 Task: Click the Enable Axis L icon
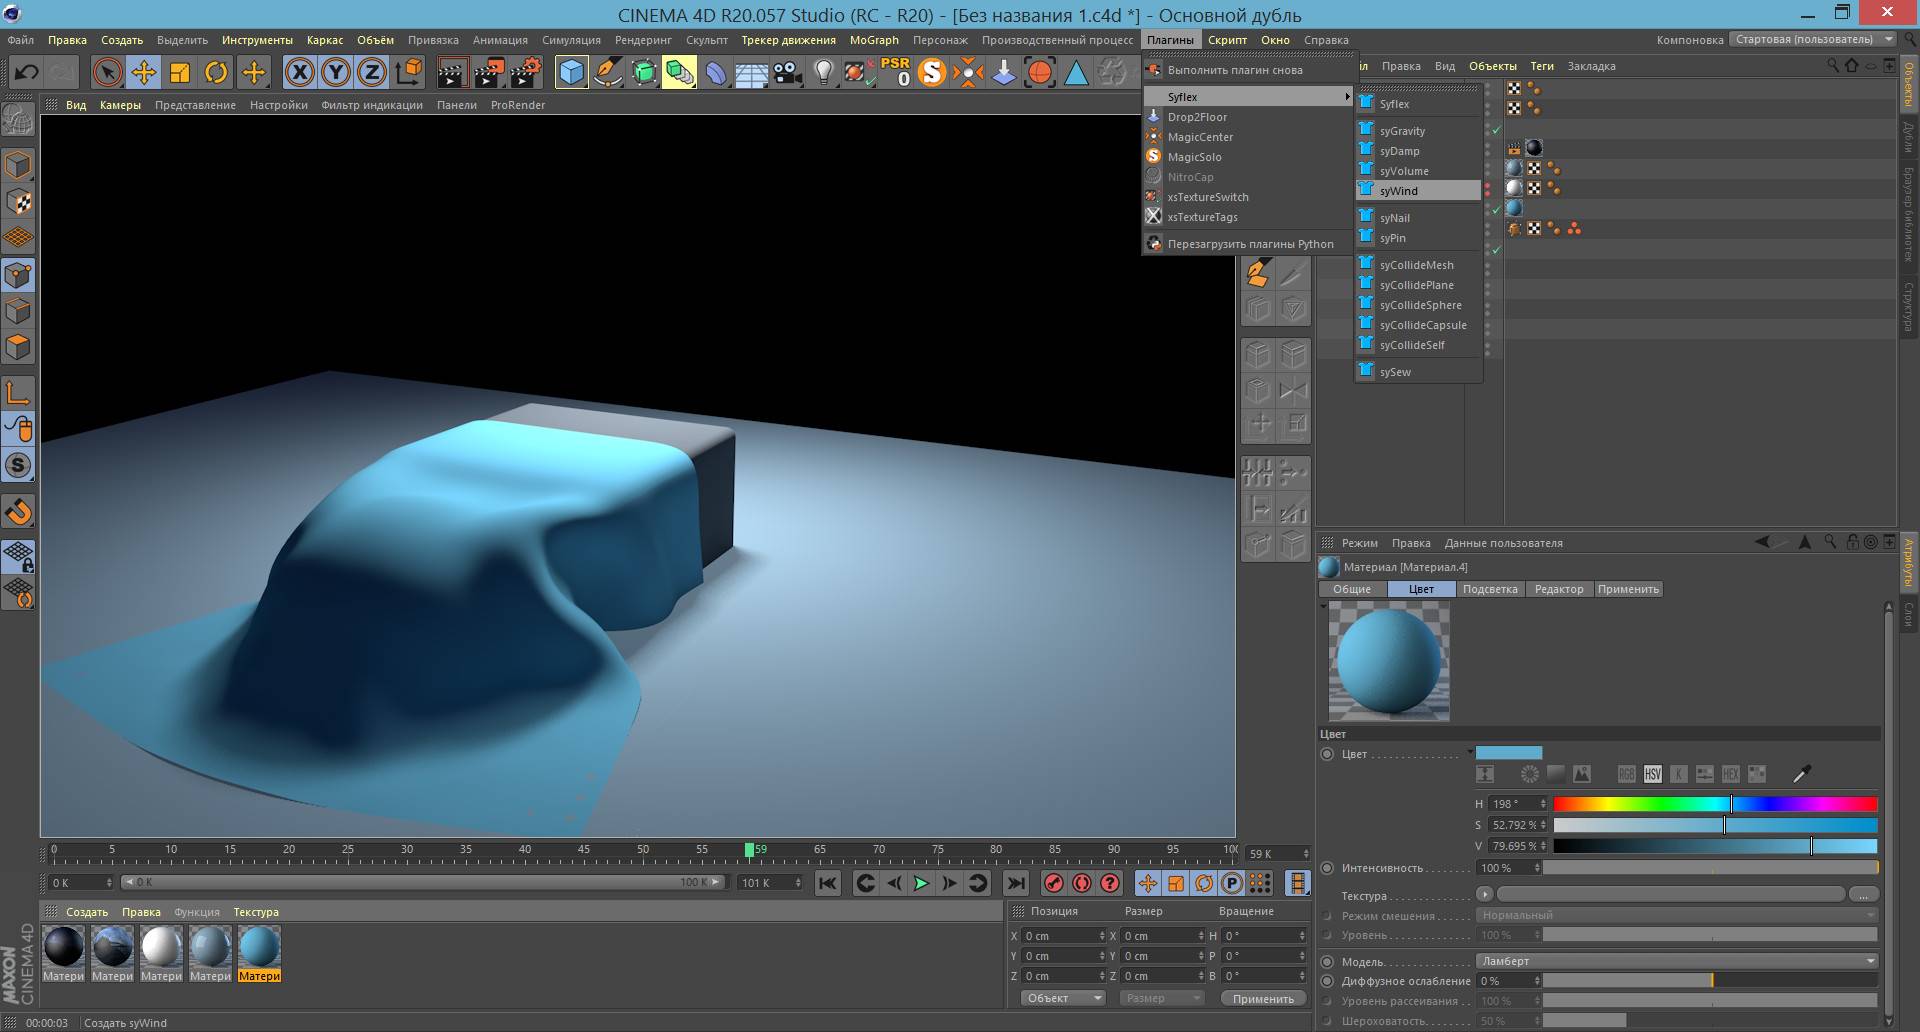coord(18,392)
